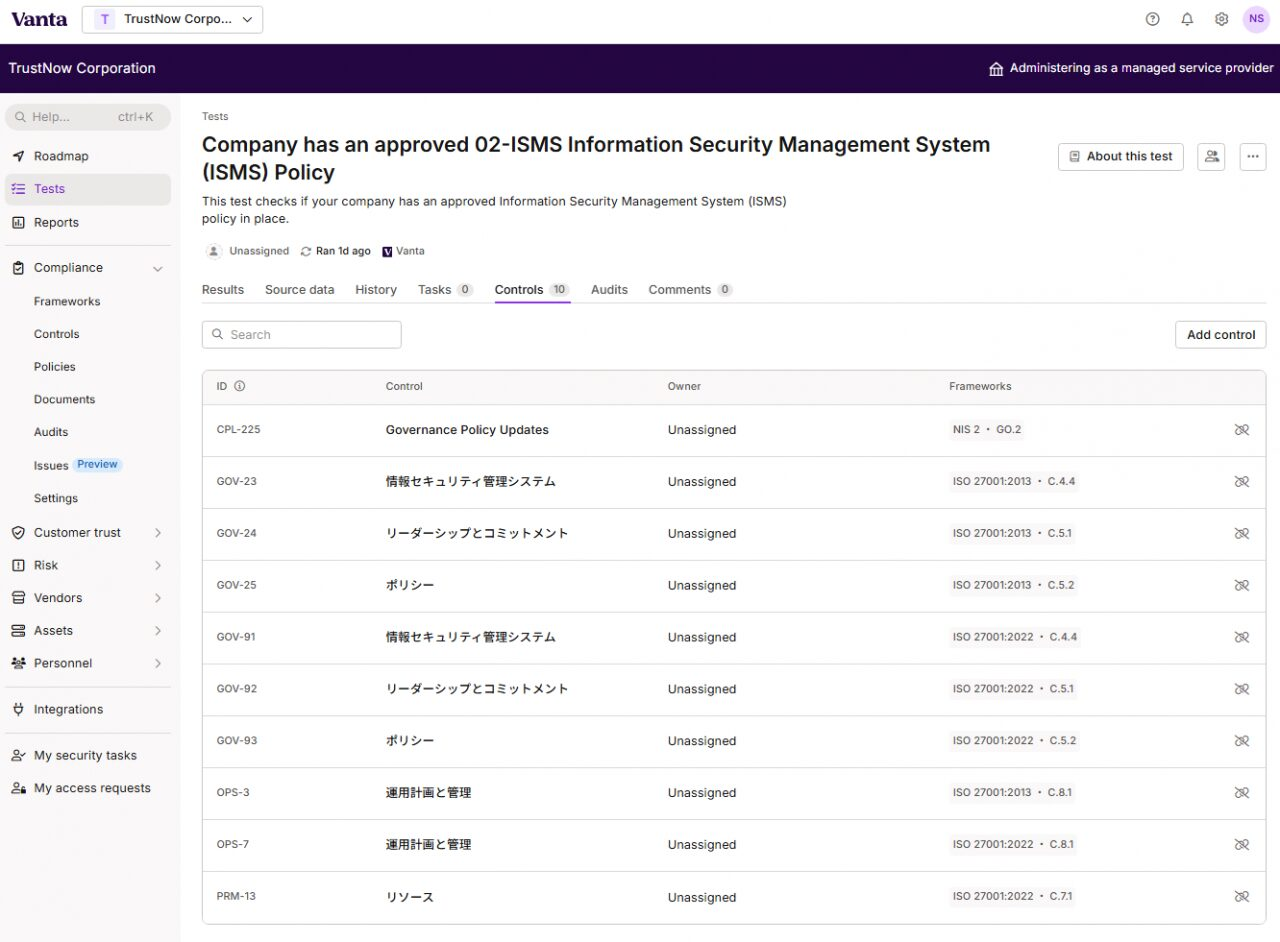
Task: Unlink control OPS-3 with its unlink icon
Action: 1242,793
